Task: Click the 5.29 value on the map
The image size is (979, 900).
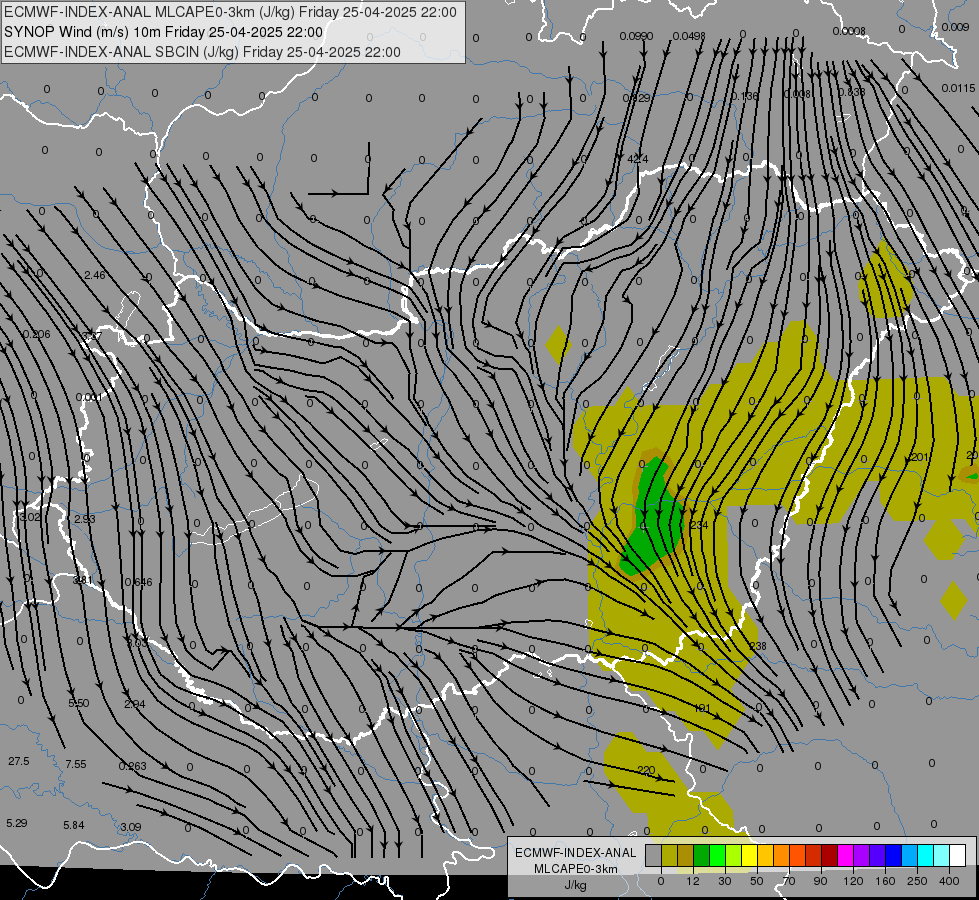Action: pyautogui.click(x=17, y=823)
